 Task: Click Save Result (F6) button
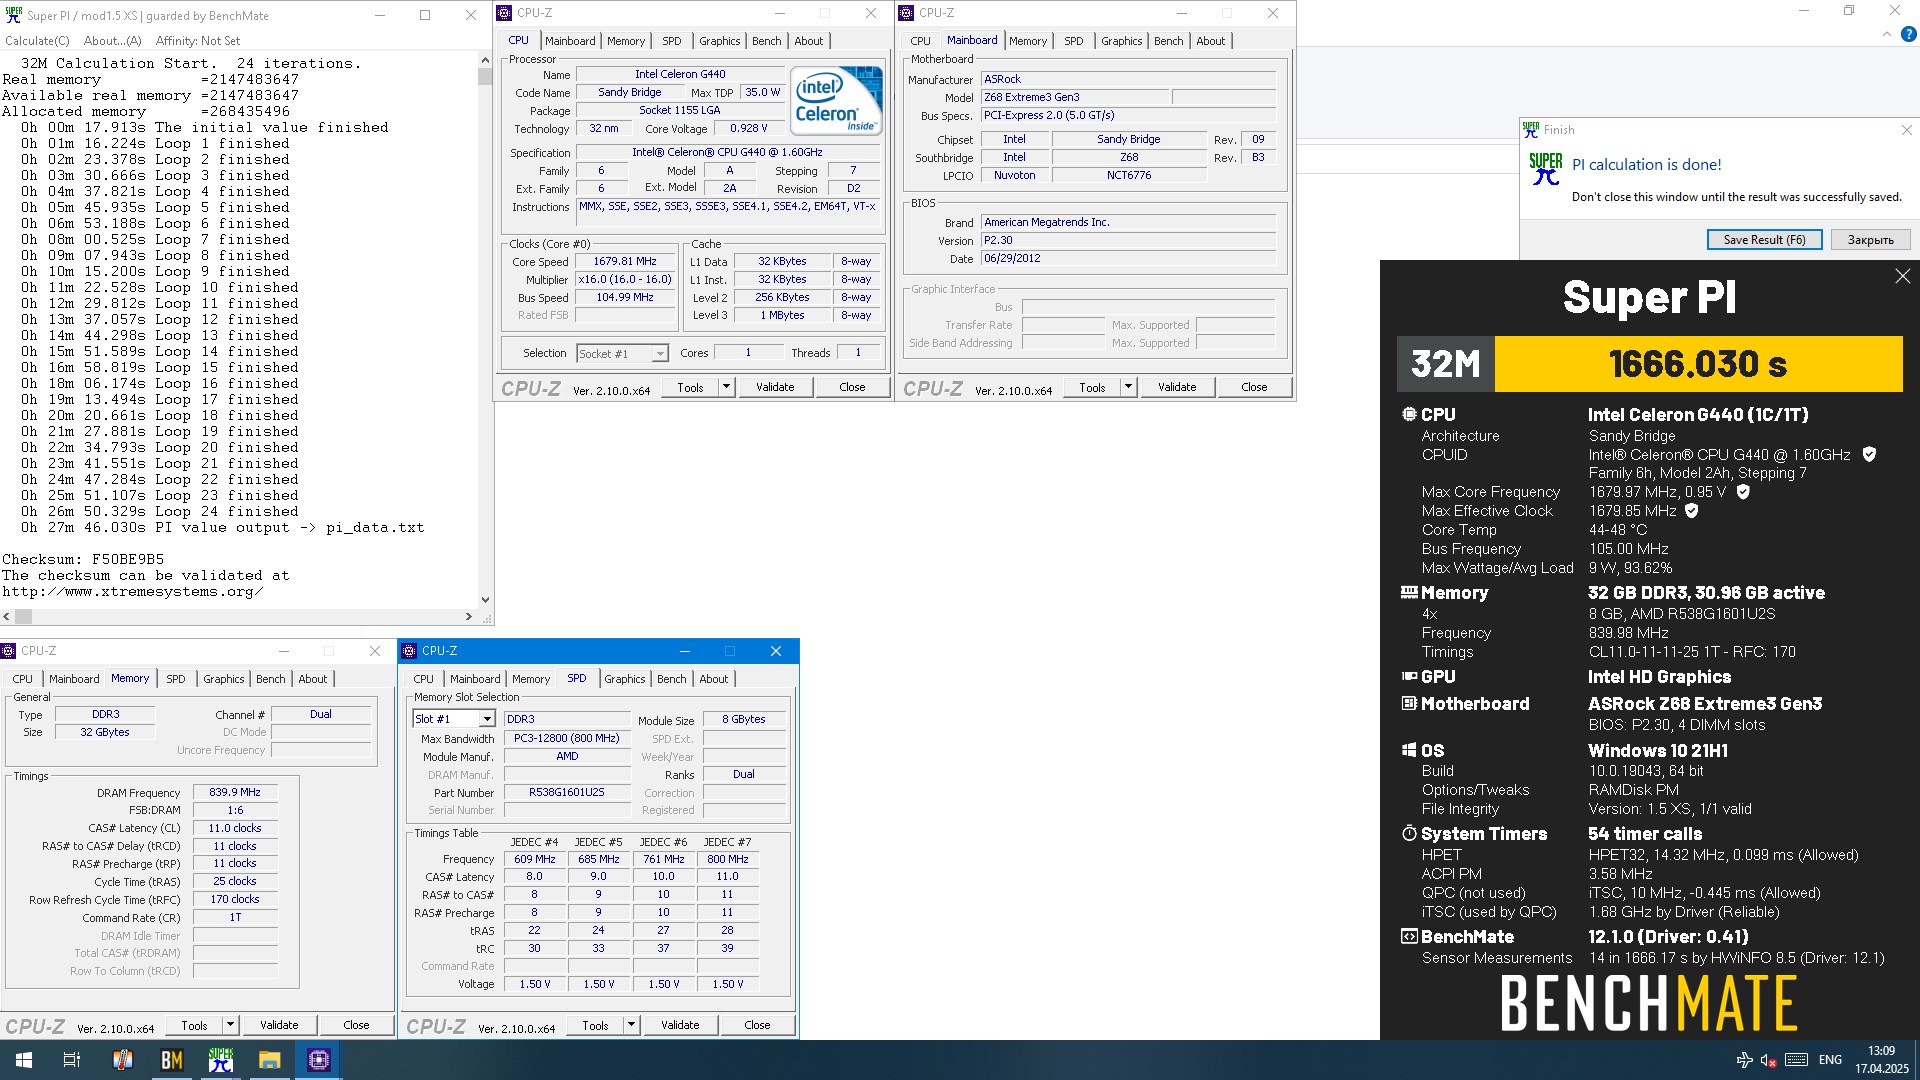[1764, 240]
